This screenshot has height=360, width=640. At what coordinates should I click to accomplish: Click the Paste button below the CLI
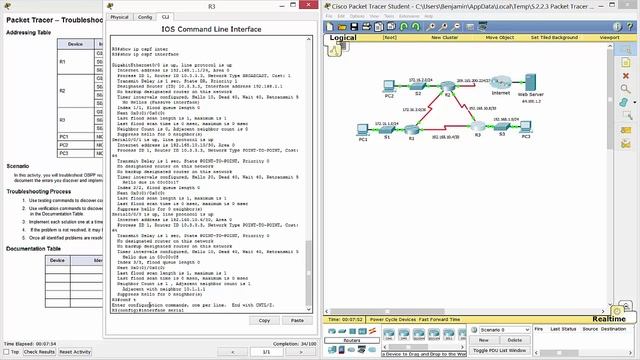297,320
